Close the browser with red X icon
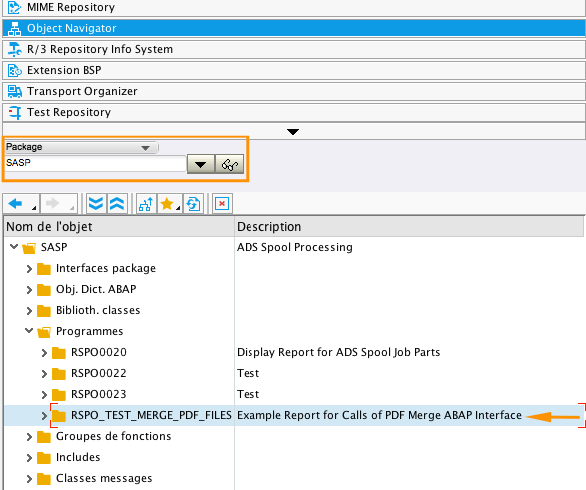586x490 pixels. 222,204
